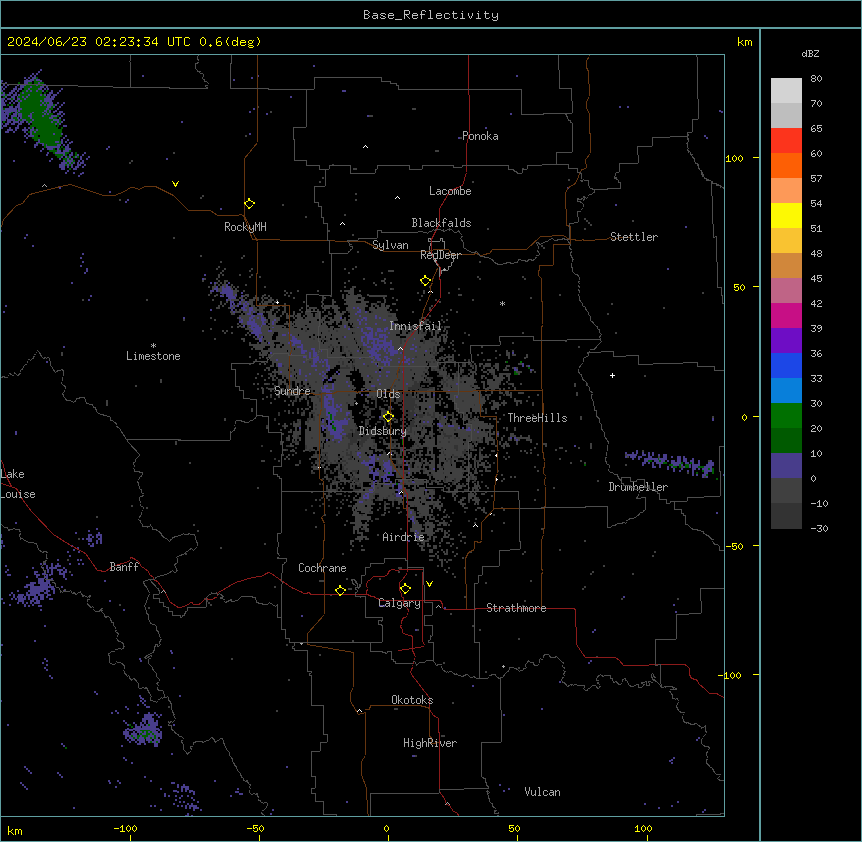Click the top right km axis label
This screenshot has width=862, height=842.
point(744,42)
